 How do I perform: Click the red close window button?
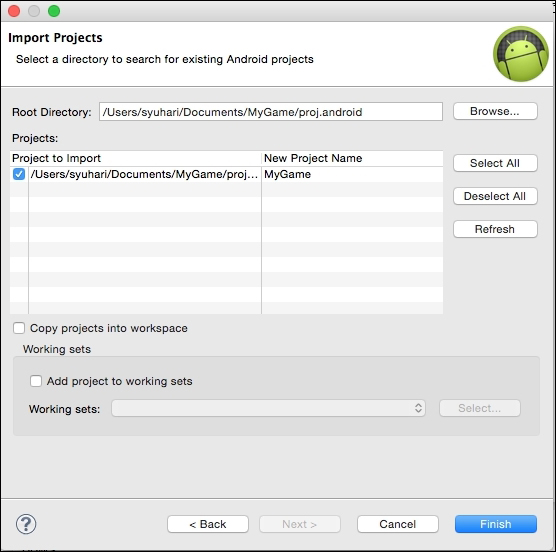[14, 11]
